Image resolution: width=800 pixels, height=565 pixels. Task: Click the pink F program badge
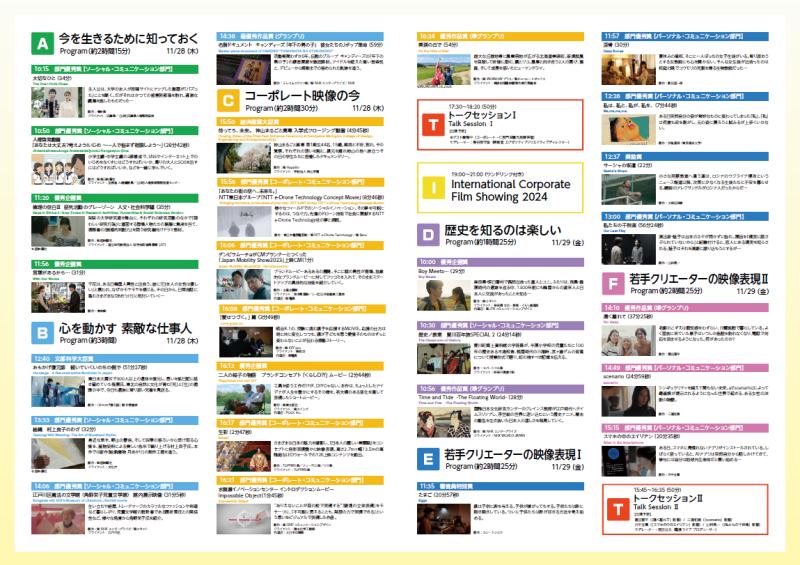pos(613,283)
